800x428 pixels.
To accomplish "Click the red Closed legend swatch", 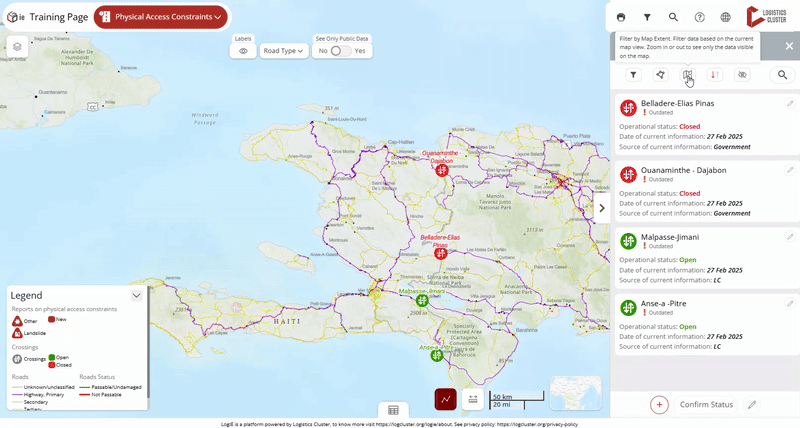I will (52, 365).
